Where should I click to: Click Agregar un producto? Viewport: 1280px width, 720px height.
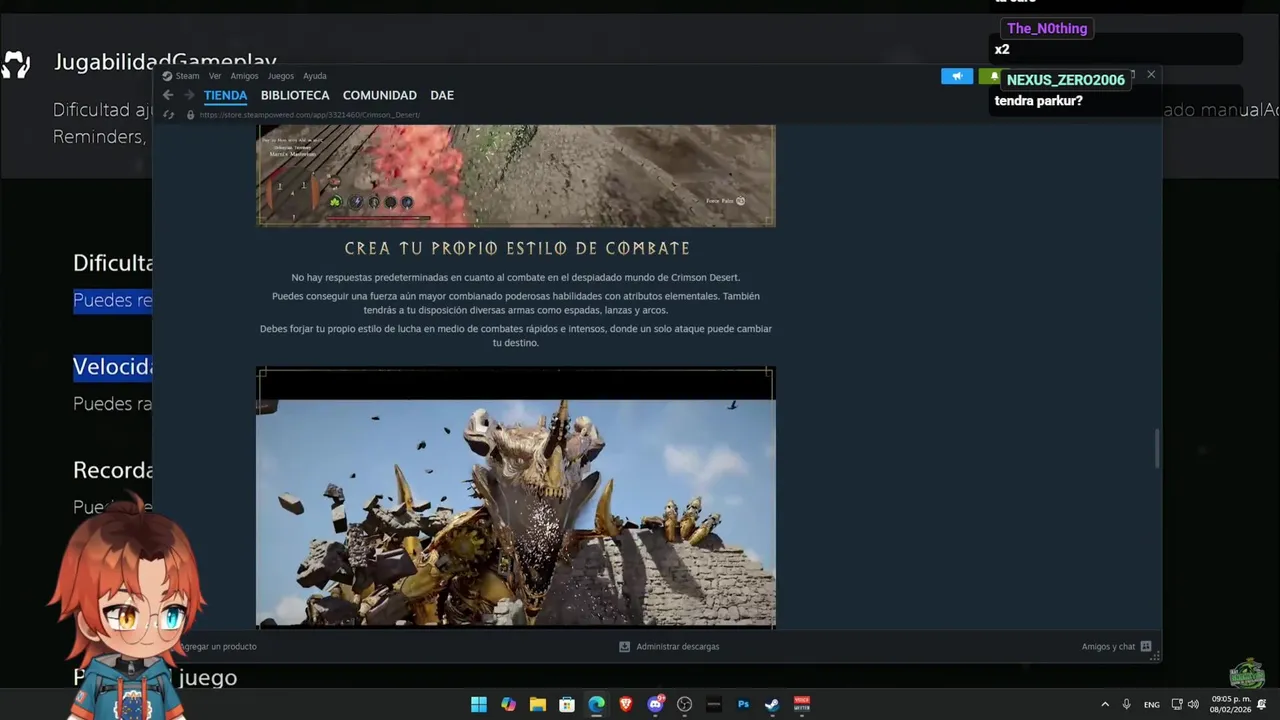(220, 646)
